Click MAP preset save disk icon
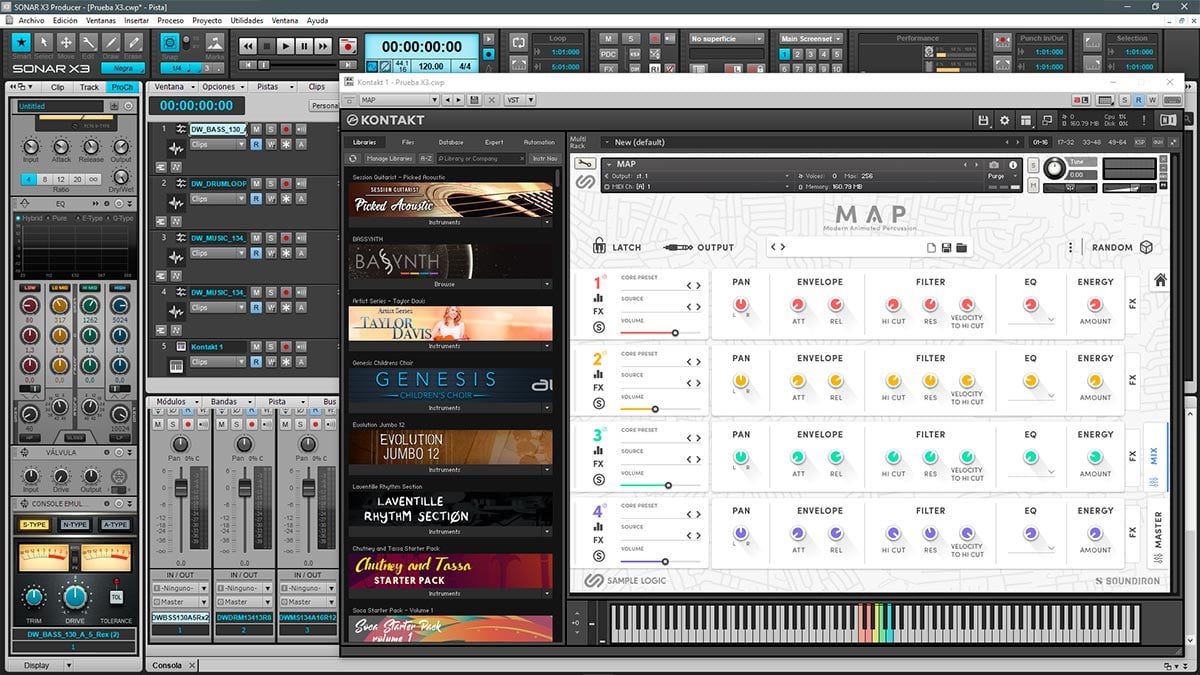Screen dimensions: 1200x675 pos(946,248)
